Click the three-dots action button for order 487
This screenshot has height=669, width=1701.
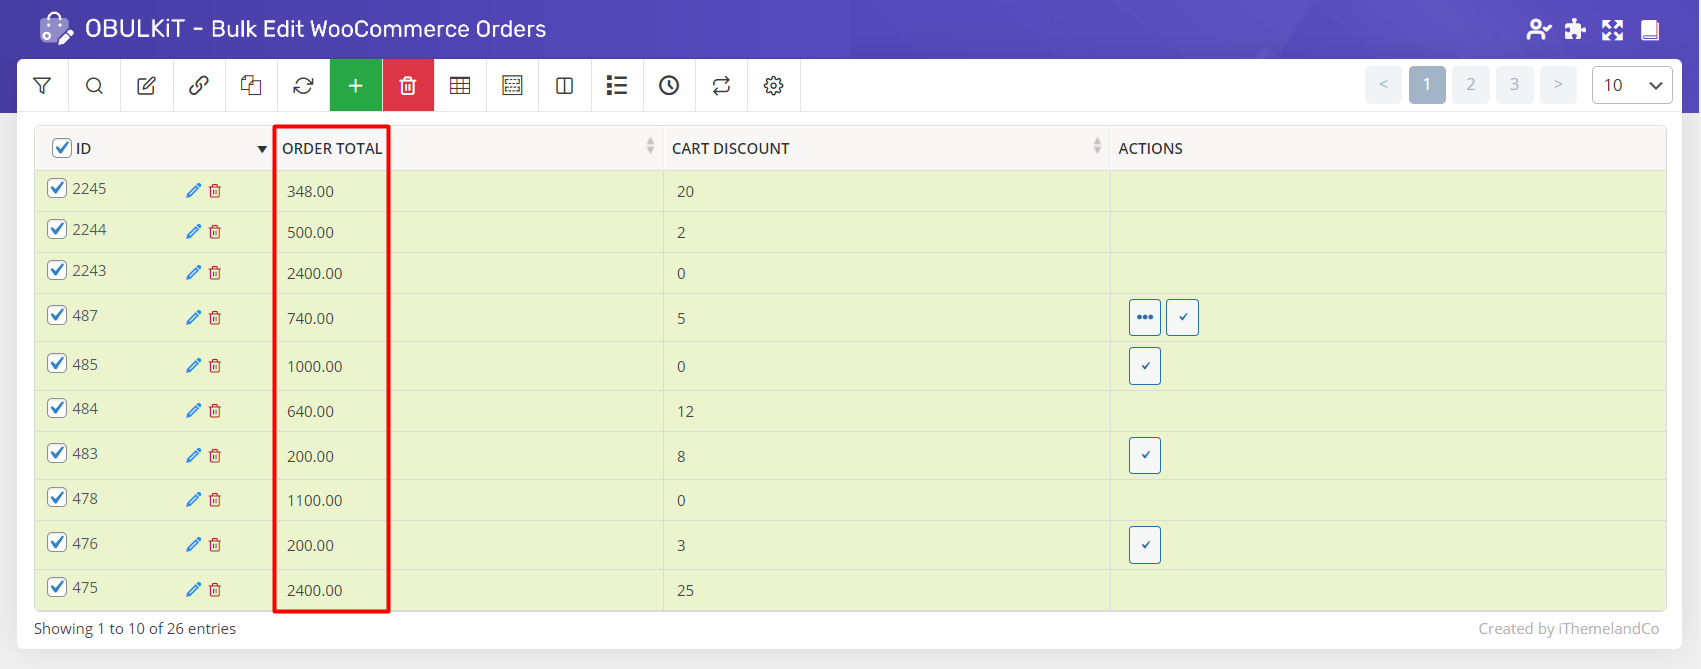click(x=1144, y=317)
